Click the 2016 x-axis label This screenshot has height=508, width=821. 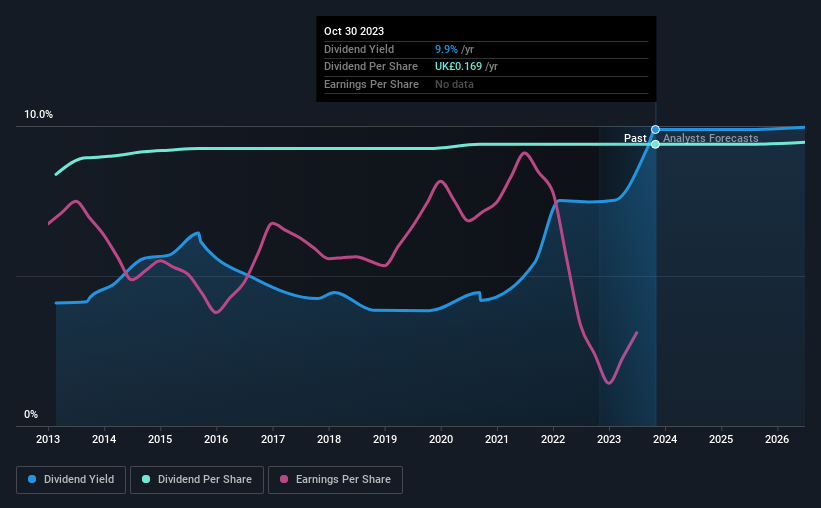click(216, 439)
